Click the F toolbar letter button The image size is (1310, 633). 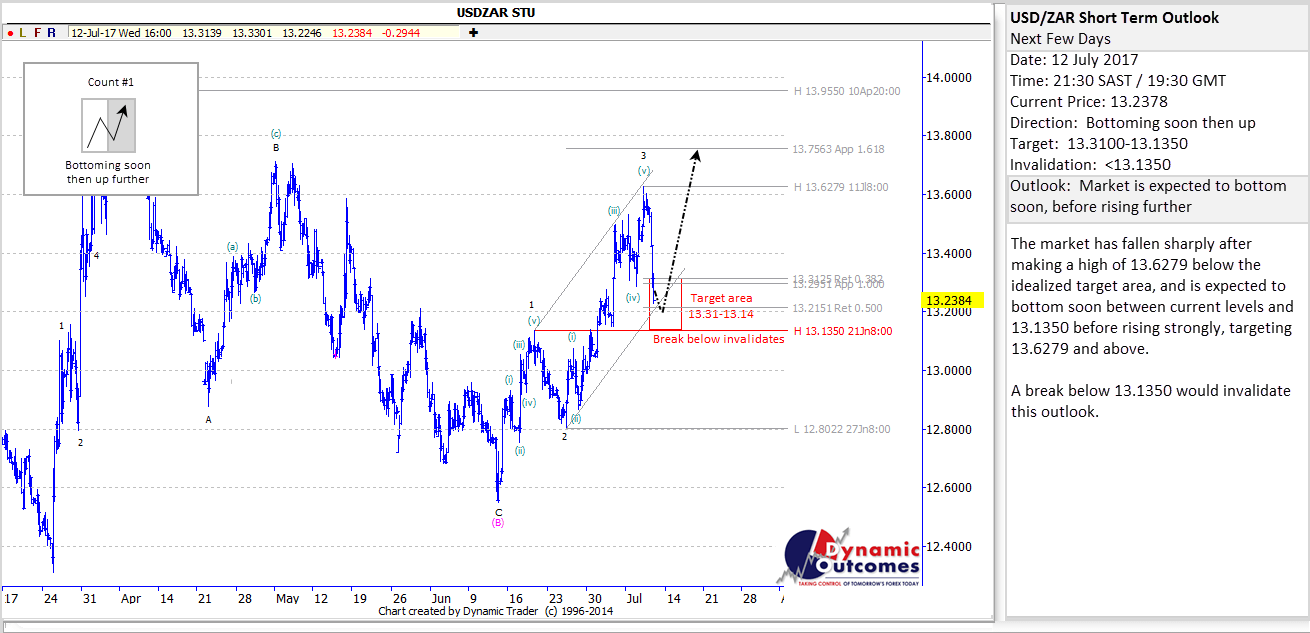[37, 33]
